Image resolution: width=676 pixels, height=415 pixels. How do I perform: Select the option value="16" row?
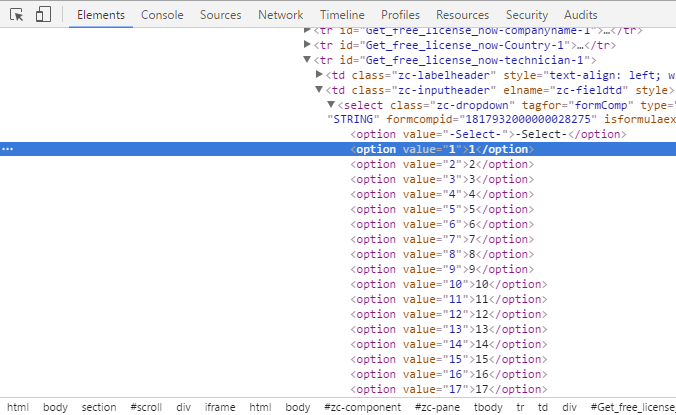pyautogui.click(x=449, y=374)
